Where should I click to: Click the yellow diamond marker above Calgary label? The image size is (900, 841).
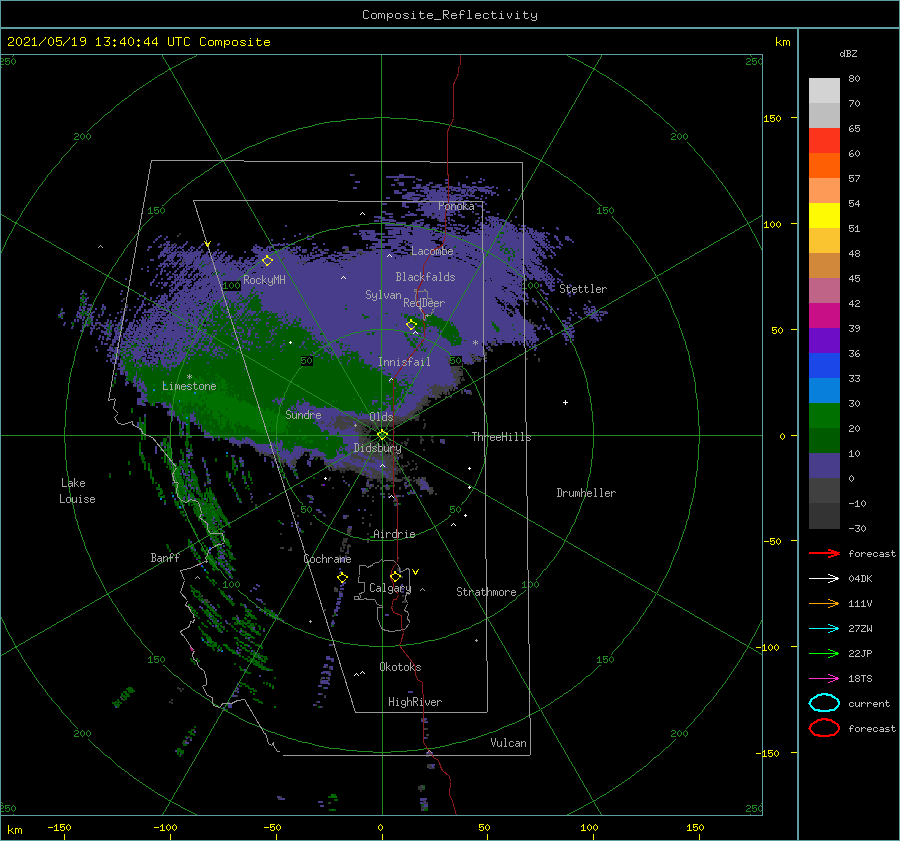(395, 576)
